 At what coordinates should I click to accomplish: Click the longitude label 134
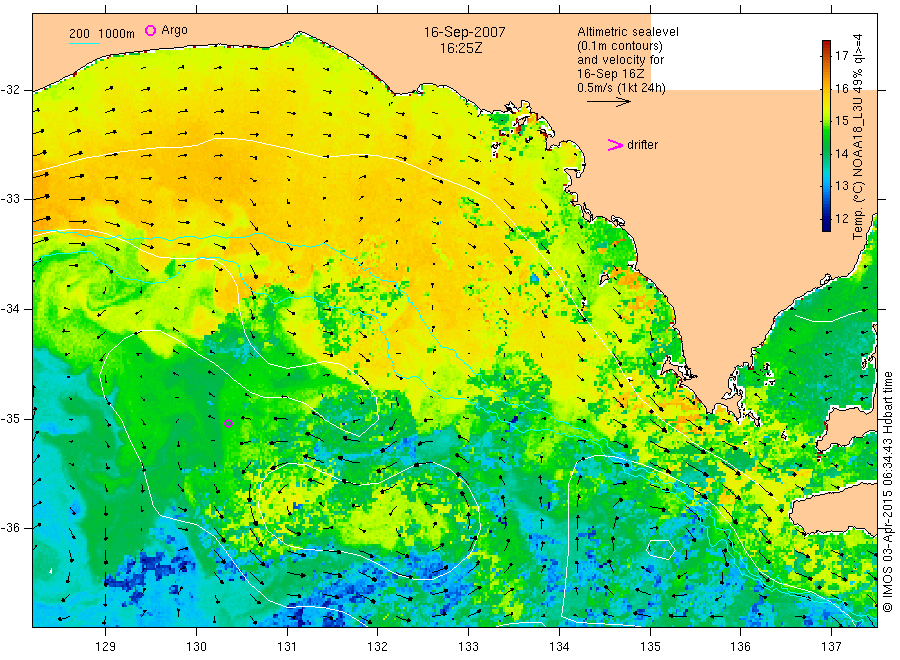[559, 647]
